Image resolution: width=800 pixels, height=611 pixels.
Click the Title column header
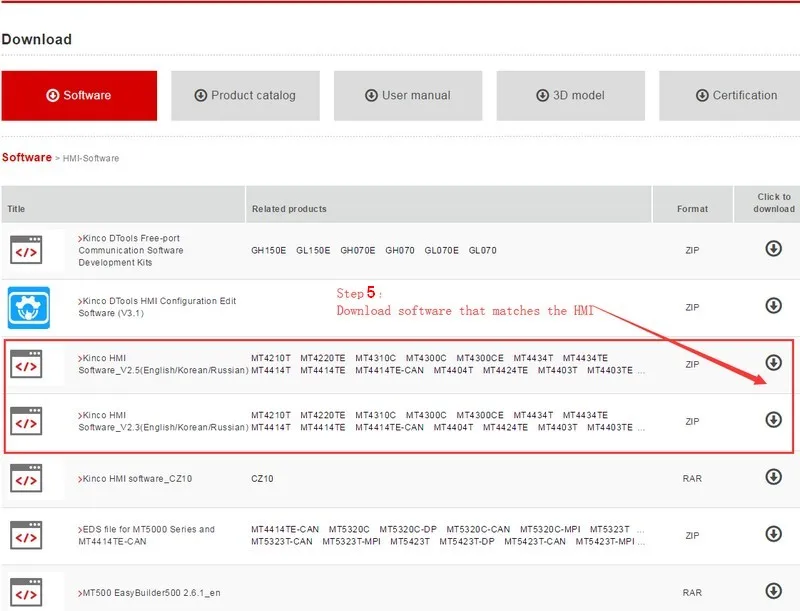pyautogui.click(x=123, y=205)
